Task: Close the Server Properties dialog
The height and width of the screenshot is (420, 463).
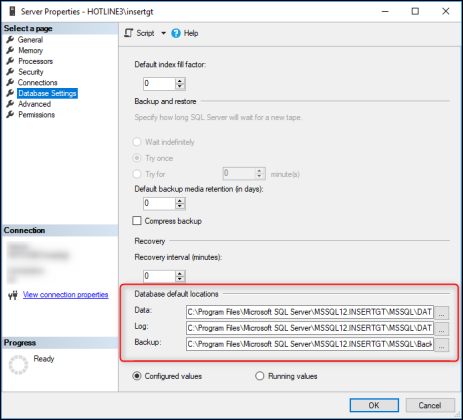Action: pos(446,11)
